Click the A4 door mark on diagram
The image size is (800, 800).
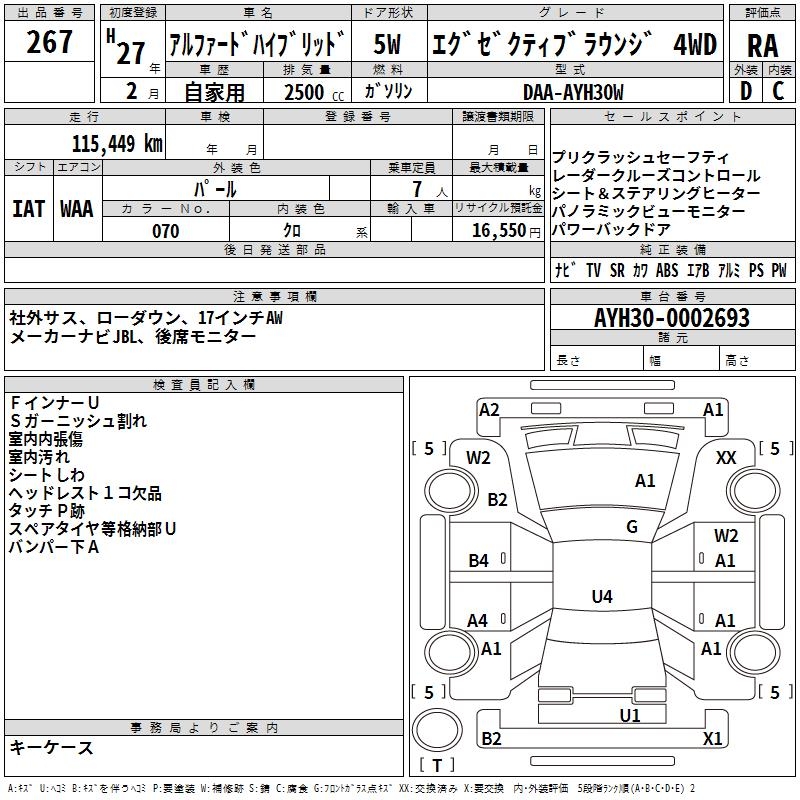coord(478,621)
